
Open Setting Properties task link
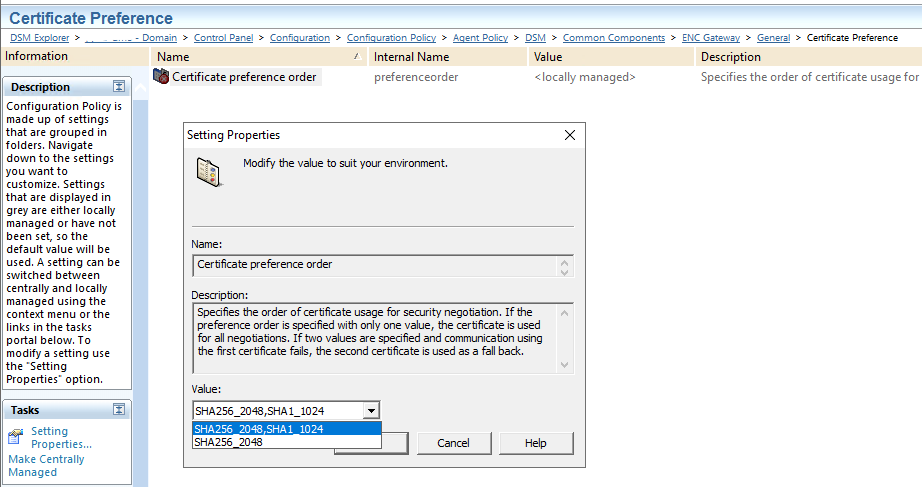[x=61, y=438]
